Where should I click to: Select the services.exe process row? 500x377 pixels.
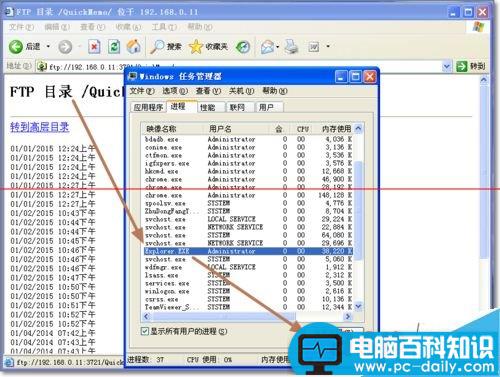tap(248, 283)
